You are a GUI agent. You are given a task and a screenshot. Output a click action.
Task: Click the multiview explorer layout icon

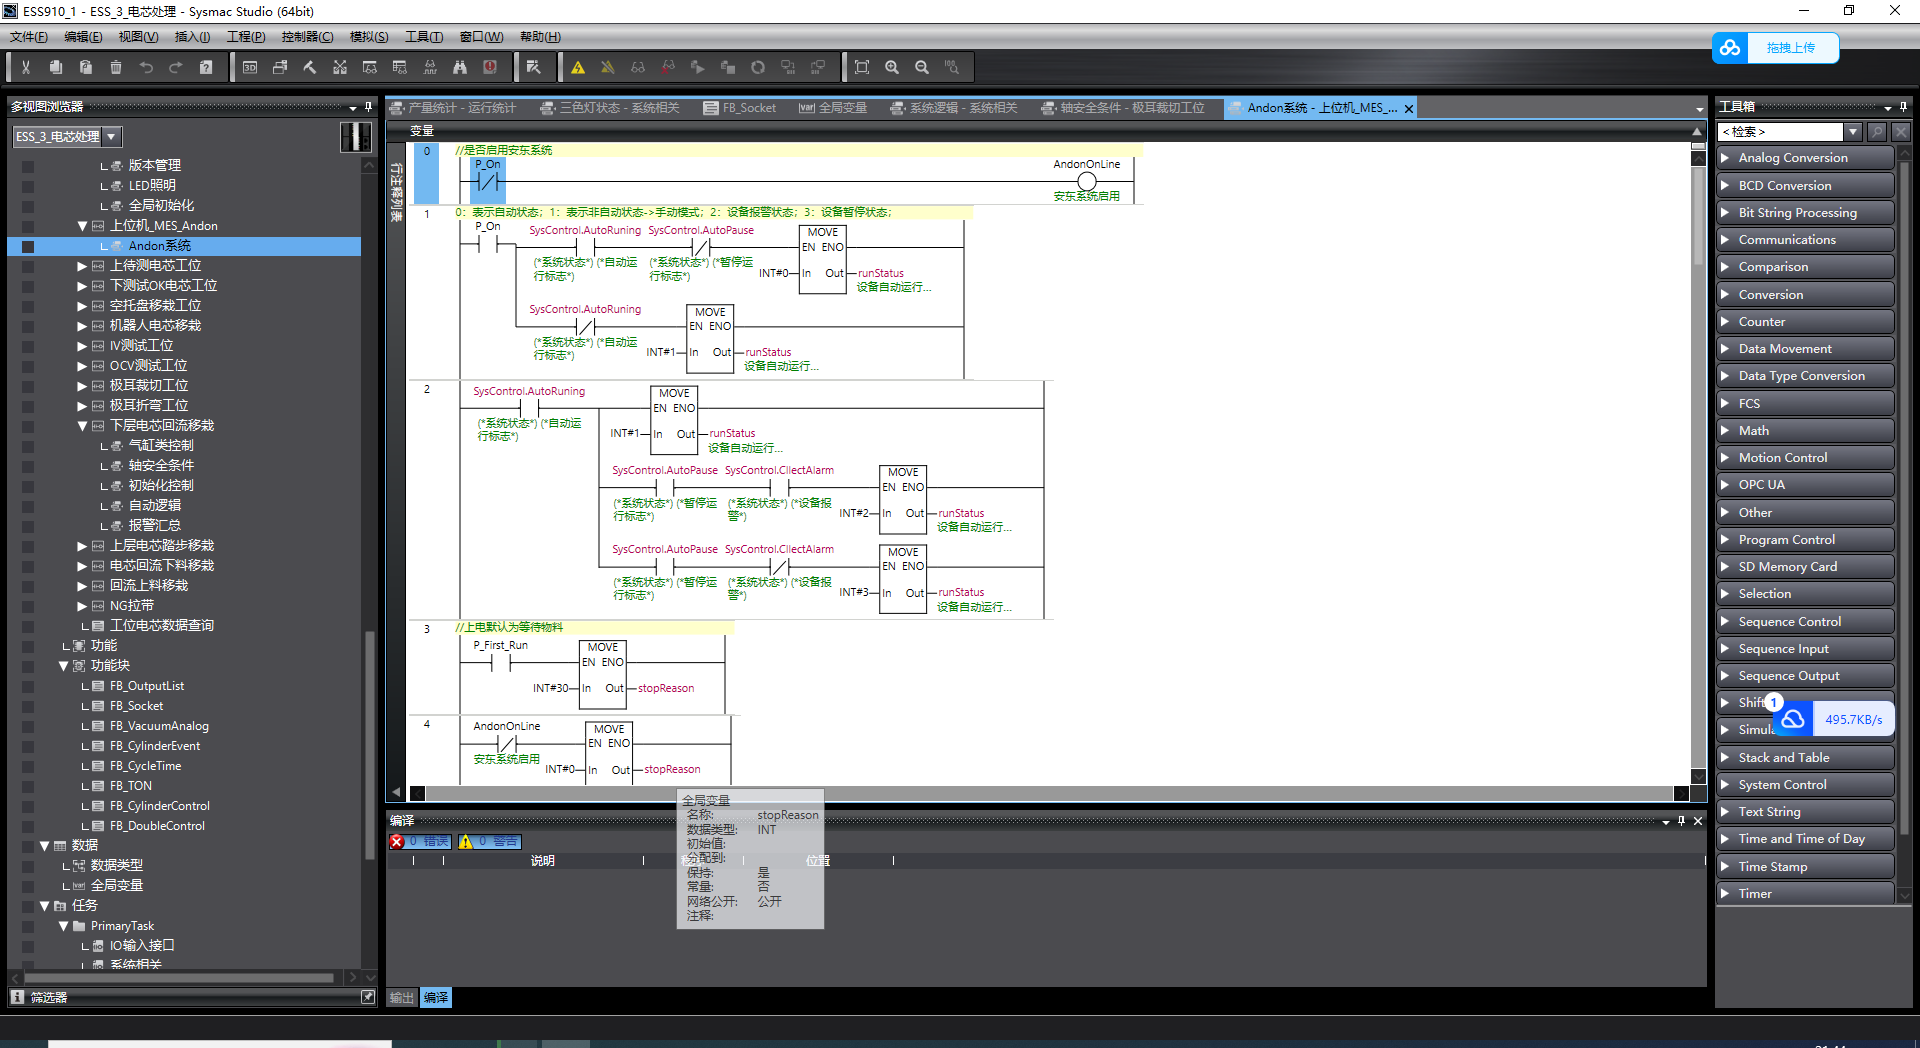pyautogui.click(x=355, y=137)
